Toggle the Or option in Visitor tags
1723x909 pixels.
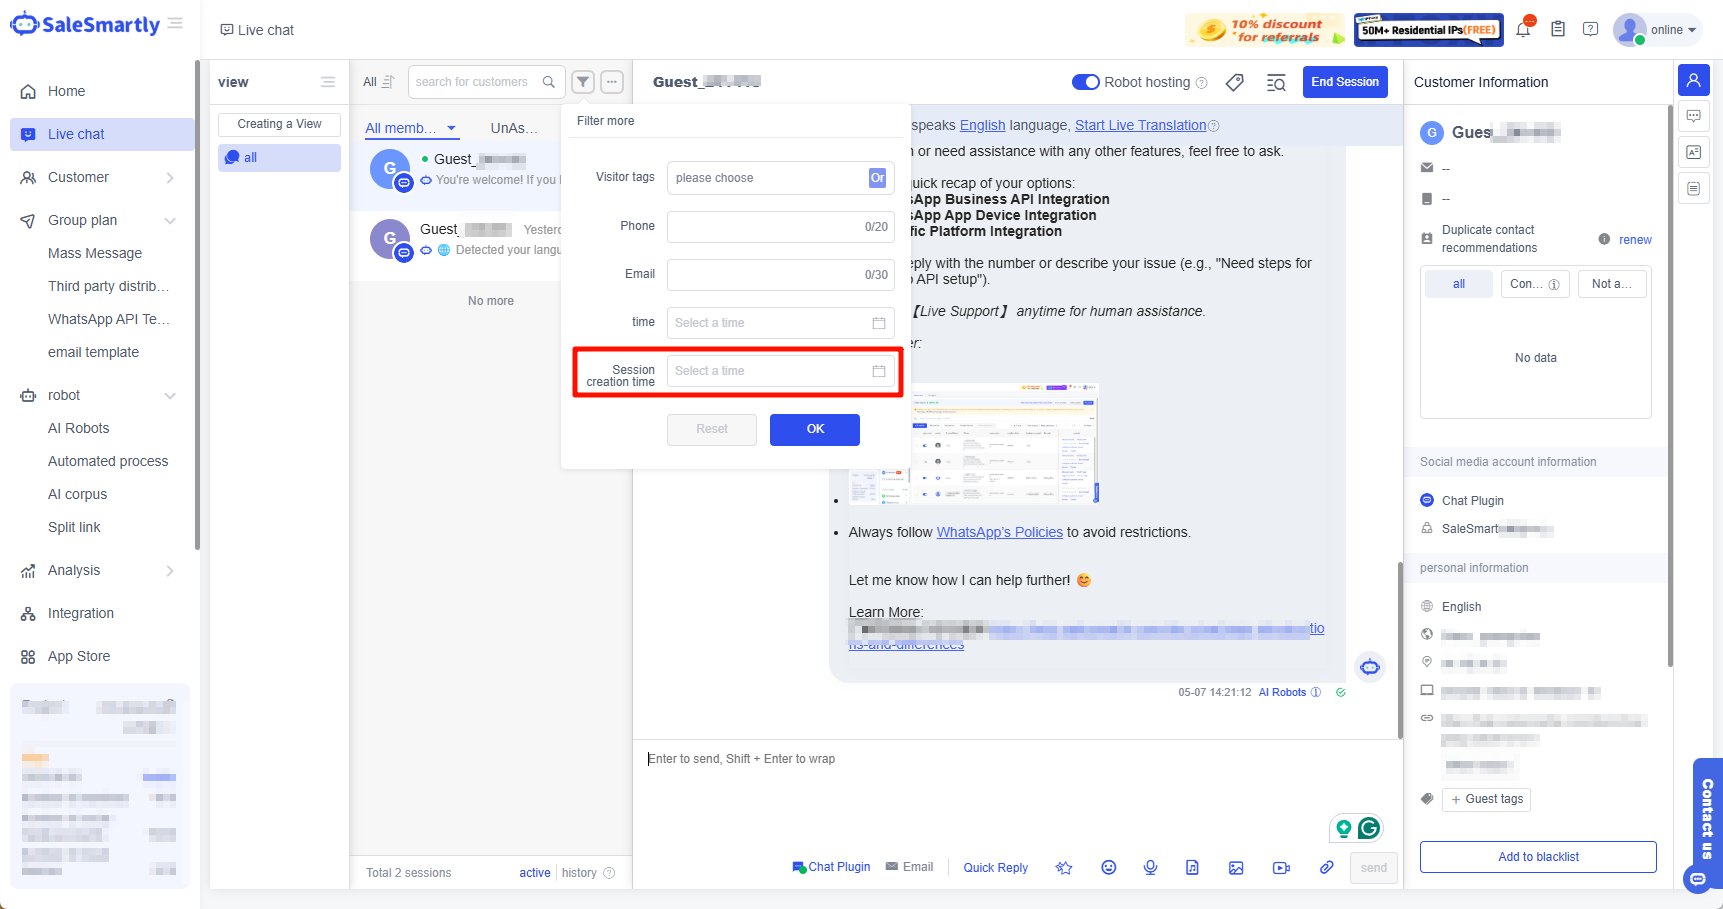(877, 178)
